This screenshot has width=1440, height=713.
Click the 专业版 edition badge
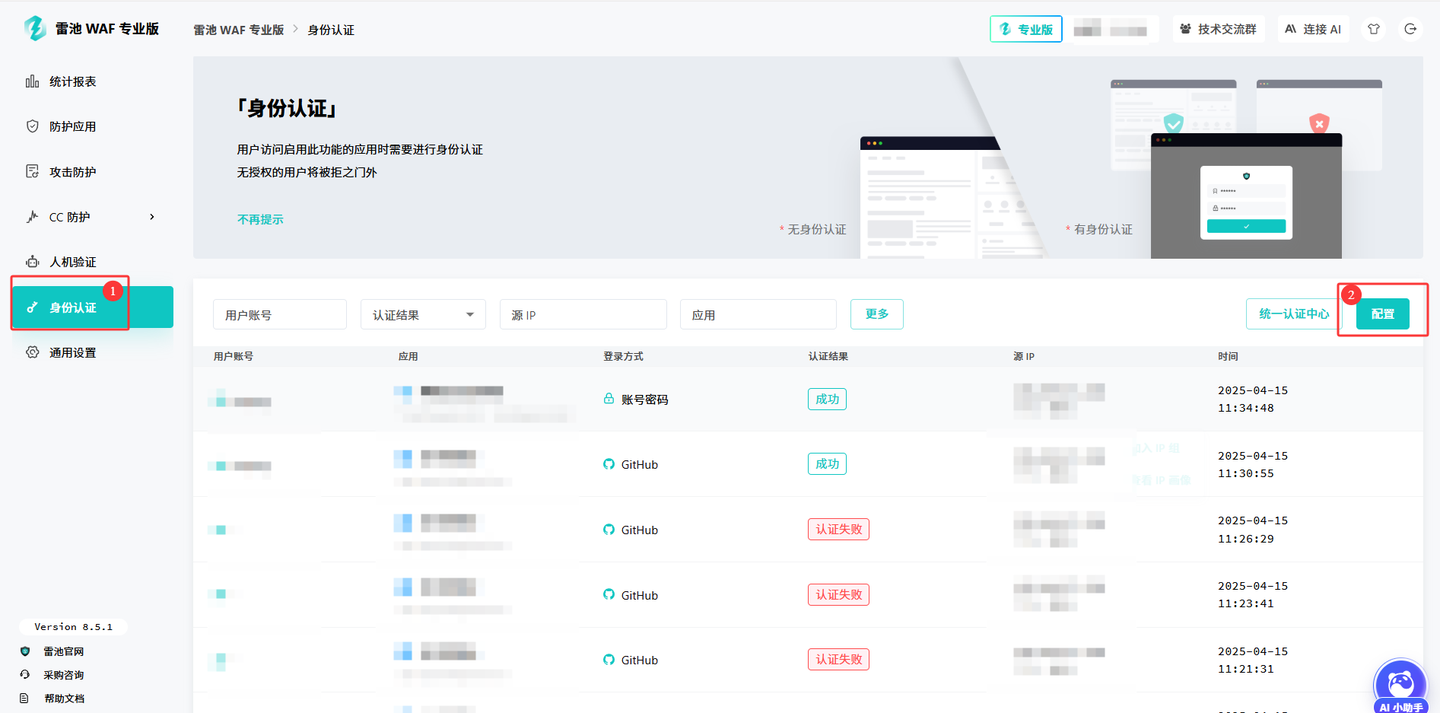click(1026, 29)
